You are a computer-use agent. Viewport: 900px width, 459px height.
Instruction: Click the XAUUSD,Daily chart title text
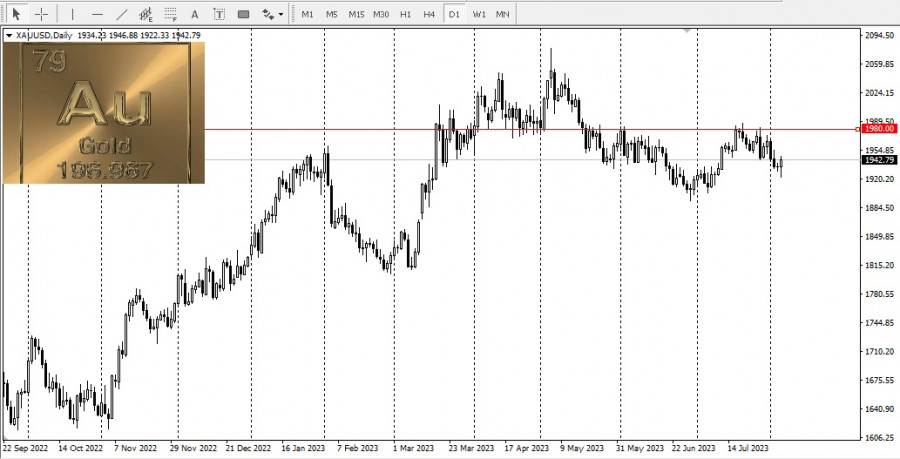coord(44,36)
